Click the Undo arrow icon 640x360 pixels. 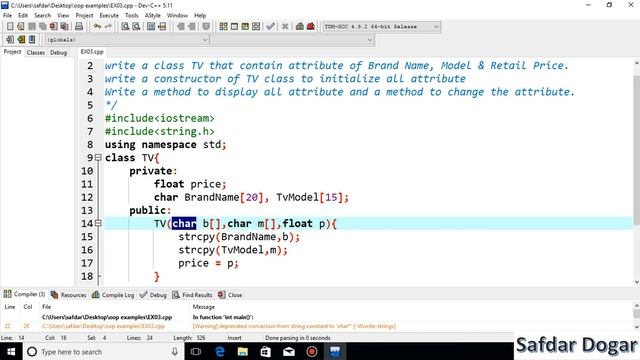(x=97, y=27)
